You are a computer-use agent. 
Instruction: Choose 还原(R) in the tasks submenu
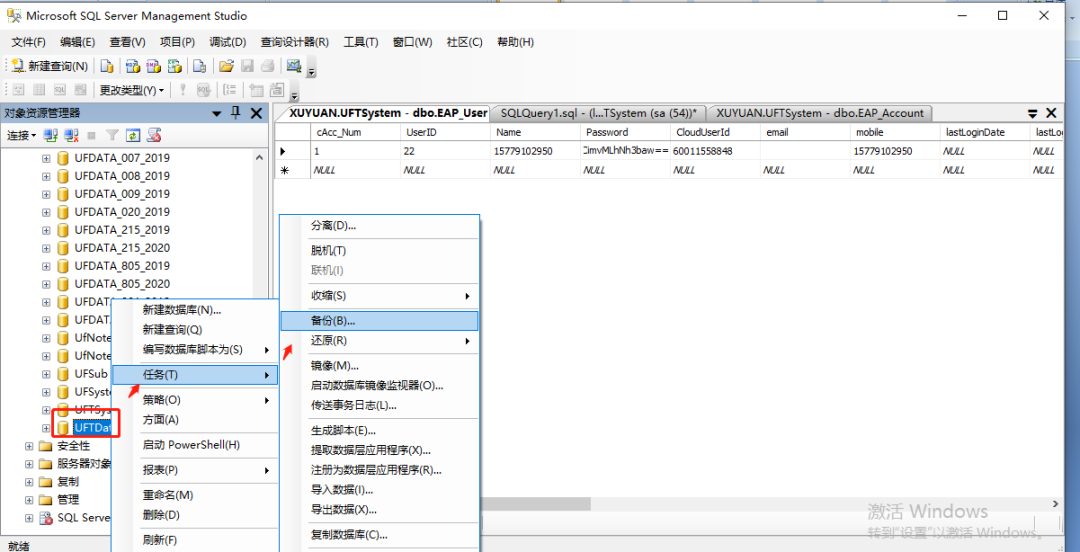(379, 340)
